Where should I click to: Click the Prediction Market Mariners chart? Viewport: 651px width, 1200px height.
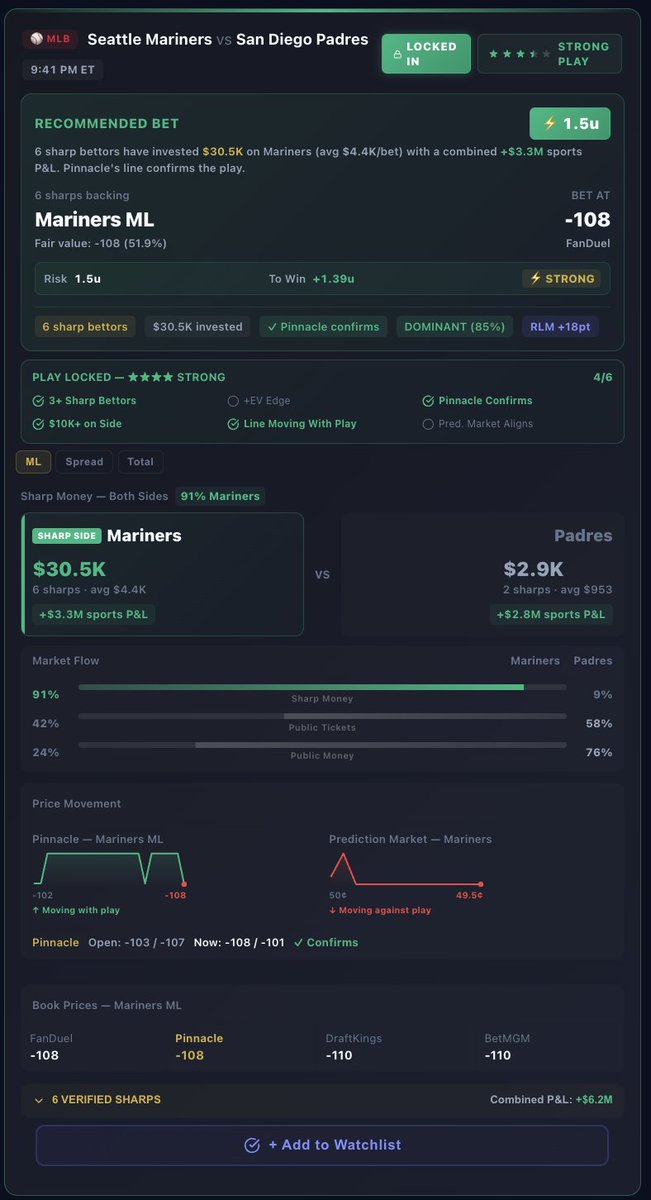[406, 868]
